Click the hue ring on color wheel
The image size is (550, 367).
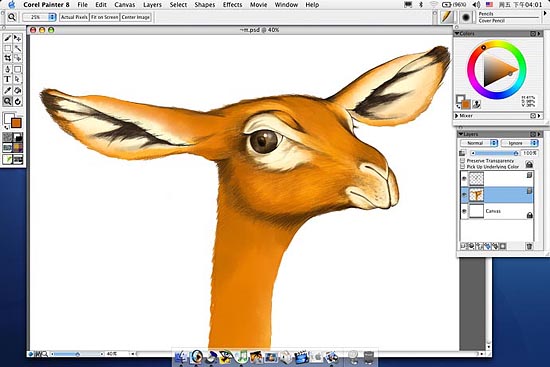(497, 44)
